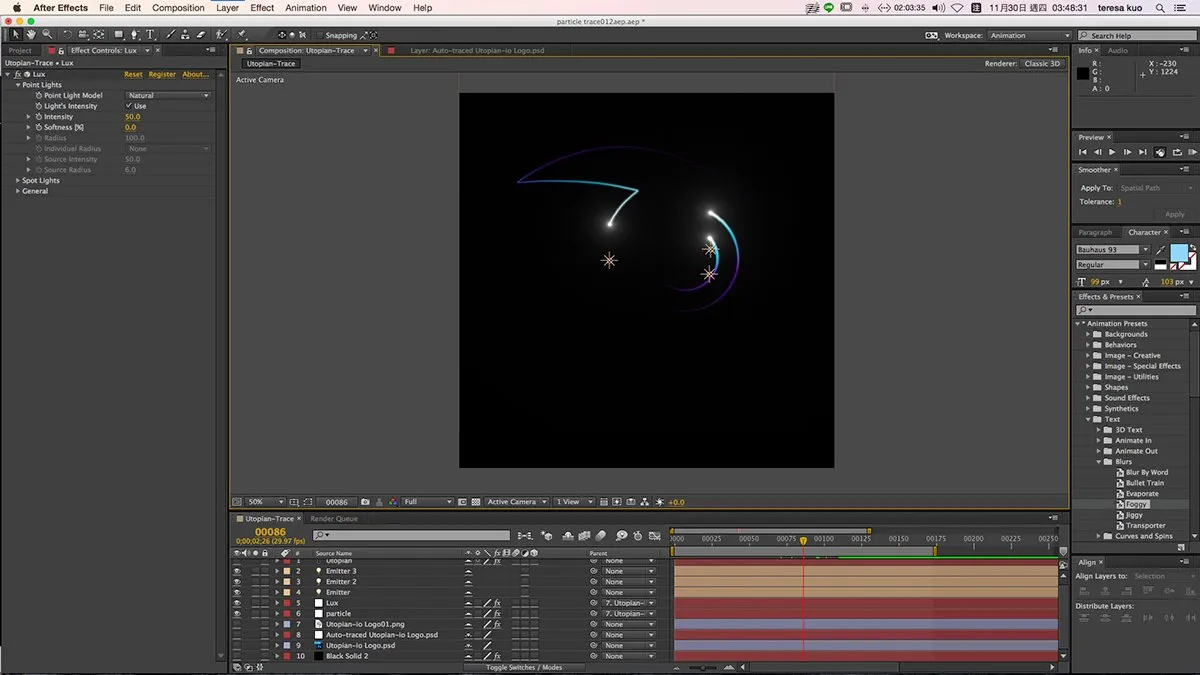
Task: Toggle visibility of the Lux layer
Action: coord(237,603)
